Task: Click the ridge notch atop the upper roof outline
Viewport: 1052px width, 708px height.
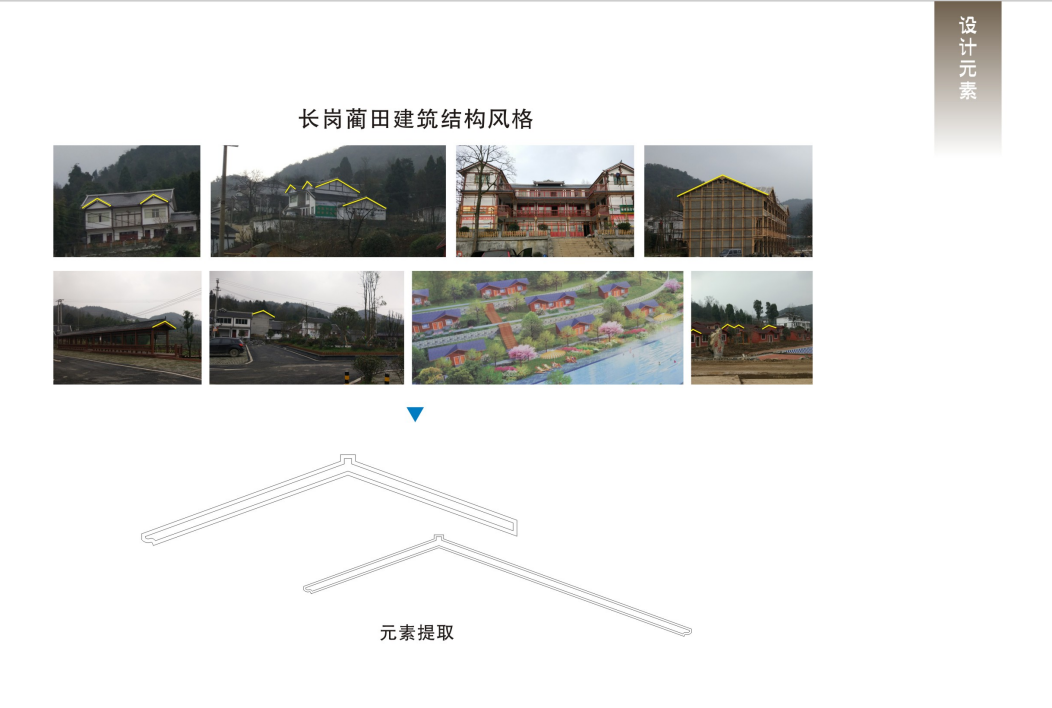Action: [x=346, y=460]
